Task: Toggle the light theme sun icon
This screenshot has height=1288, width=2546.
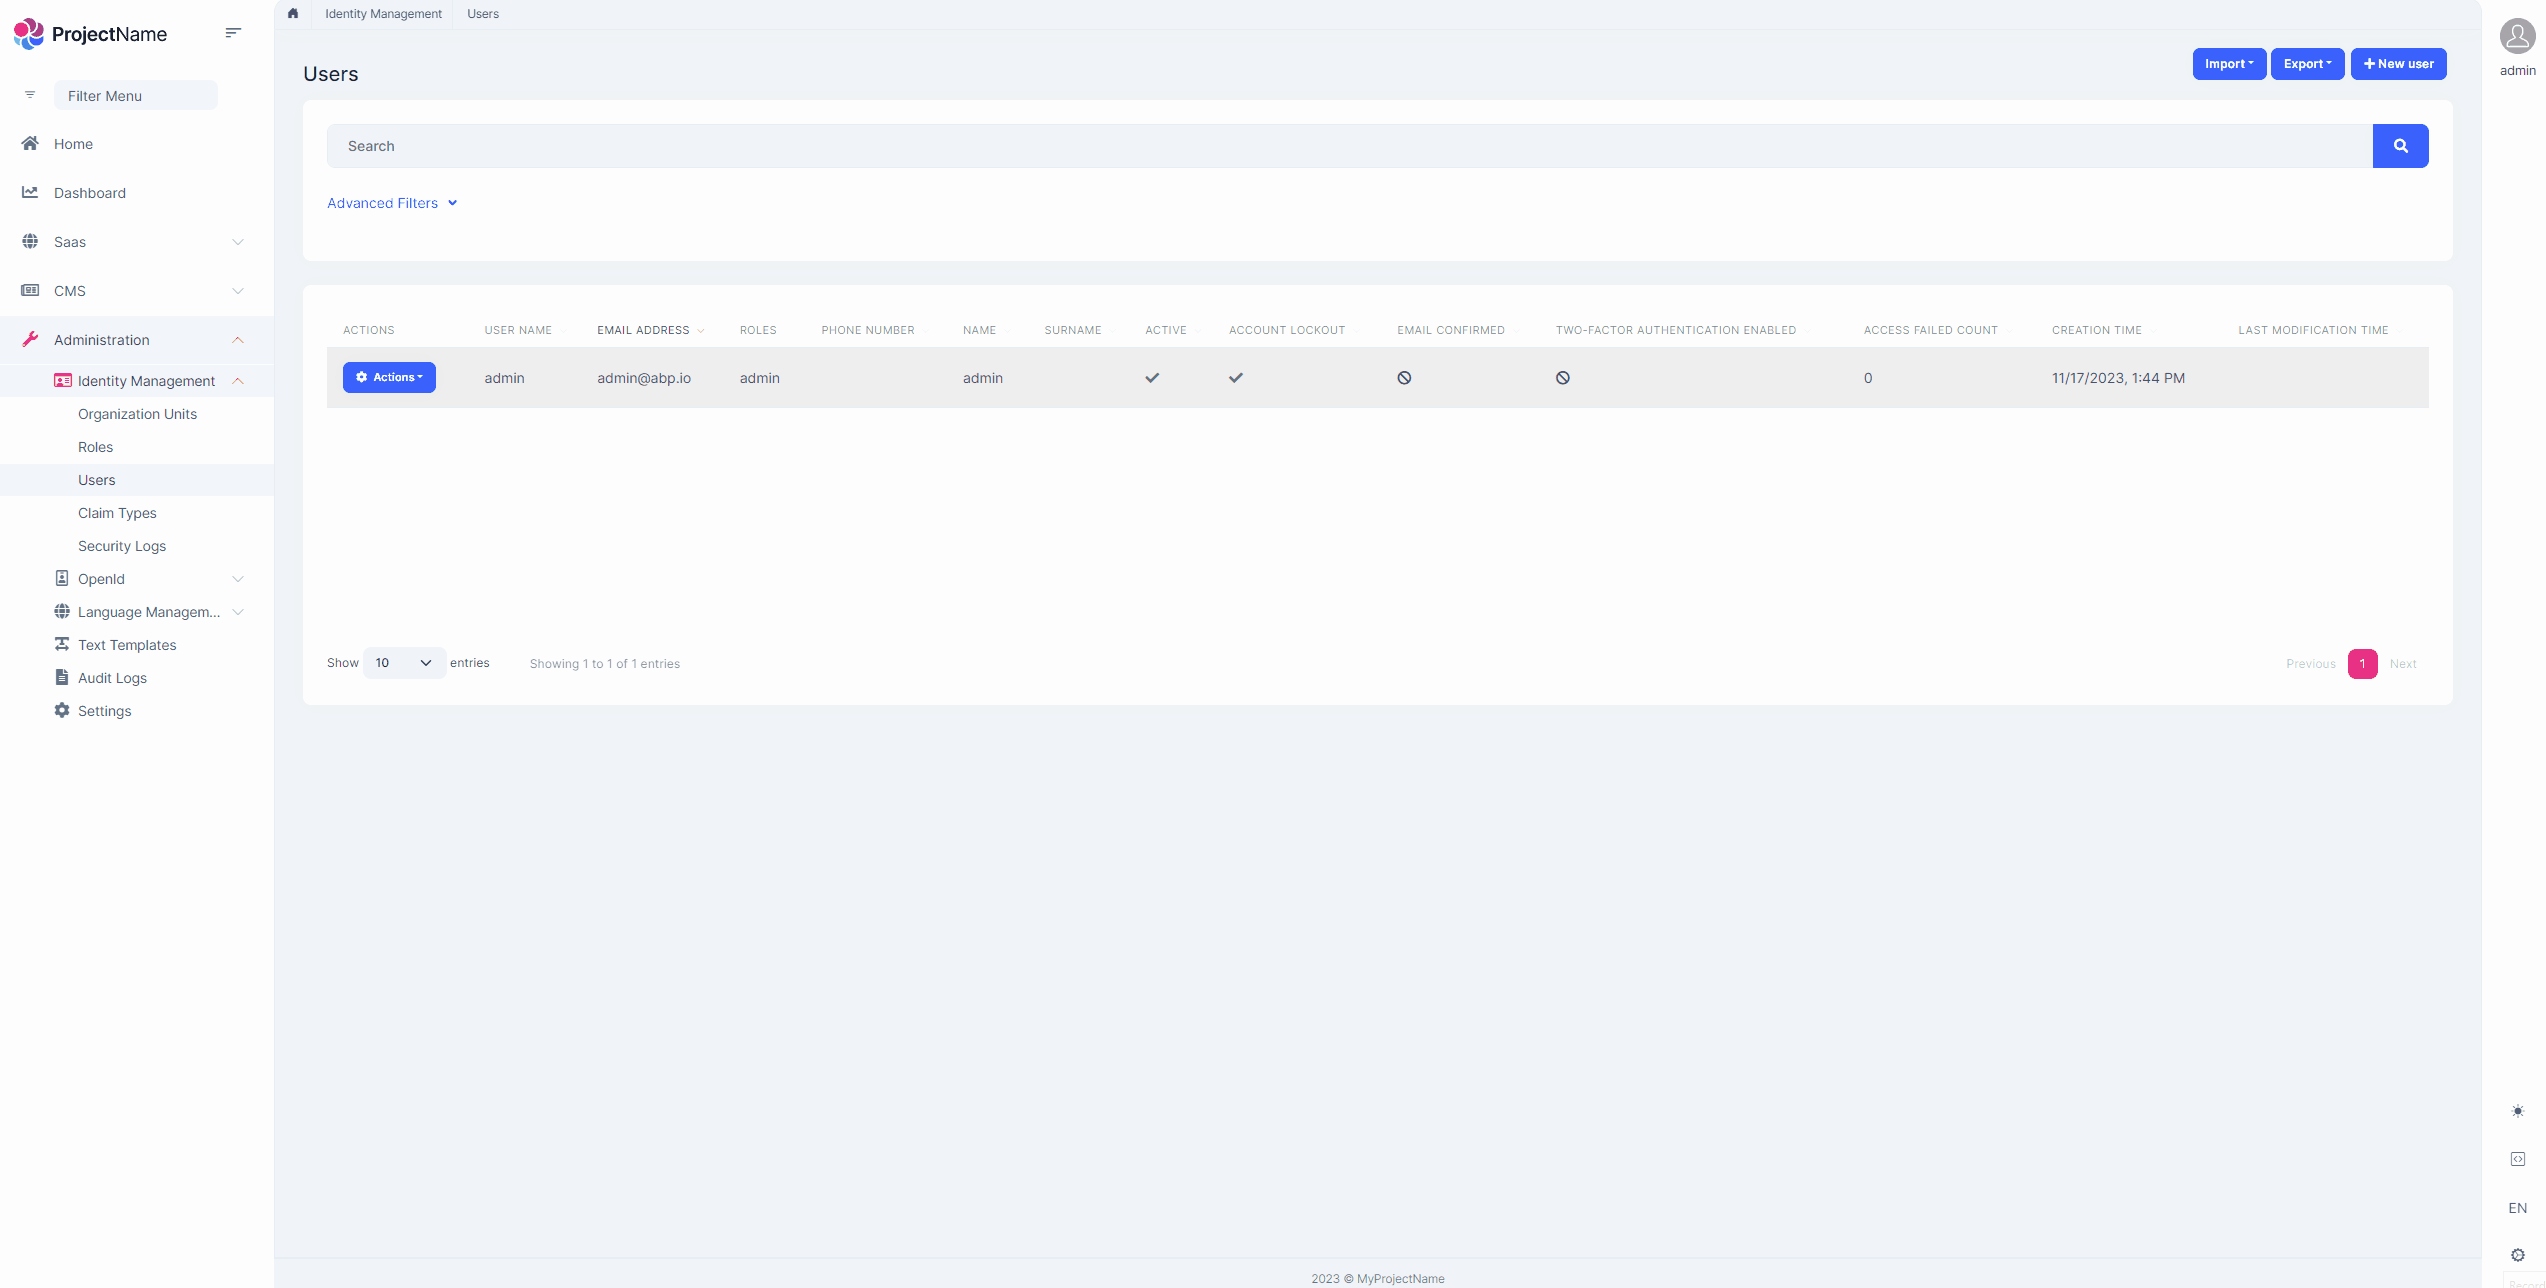Action: (x=2517, y=1111)
